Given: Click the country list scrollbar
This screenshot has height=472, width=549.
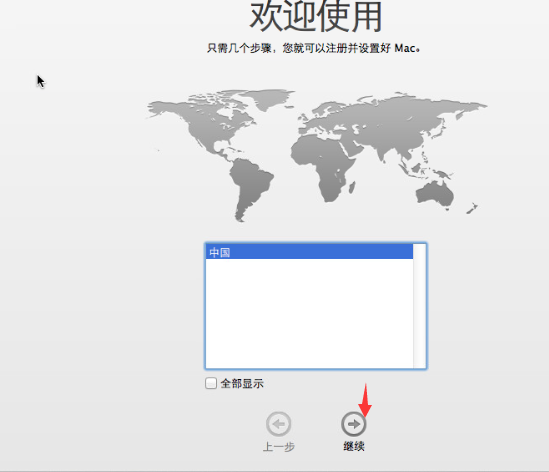Looking at the screenshot, I should 419,306.
